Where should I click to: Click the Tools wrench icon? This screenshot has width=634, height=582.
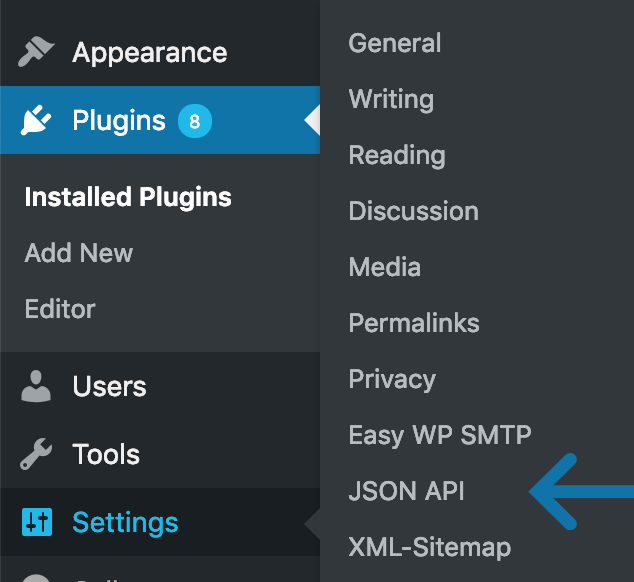coord(36,454)
